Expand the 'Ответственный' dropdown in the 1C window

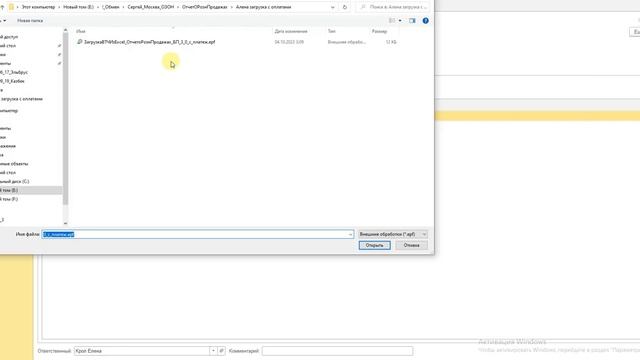click(213, 351)
